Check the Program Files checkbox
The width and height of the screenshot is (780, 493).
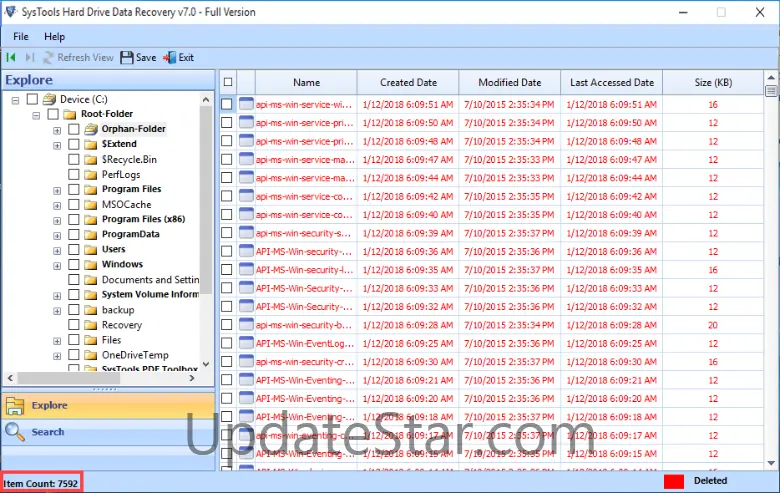74,189
